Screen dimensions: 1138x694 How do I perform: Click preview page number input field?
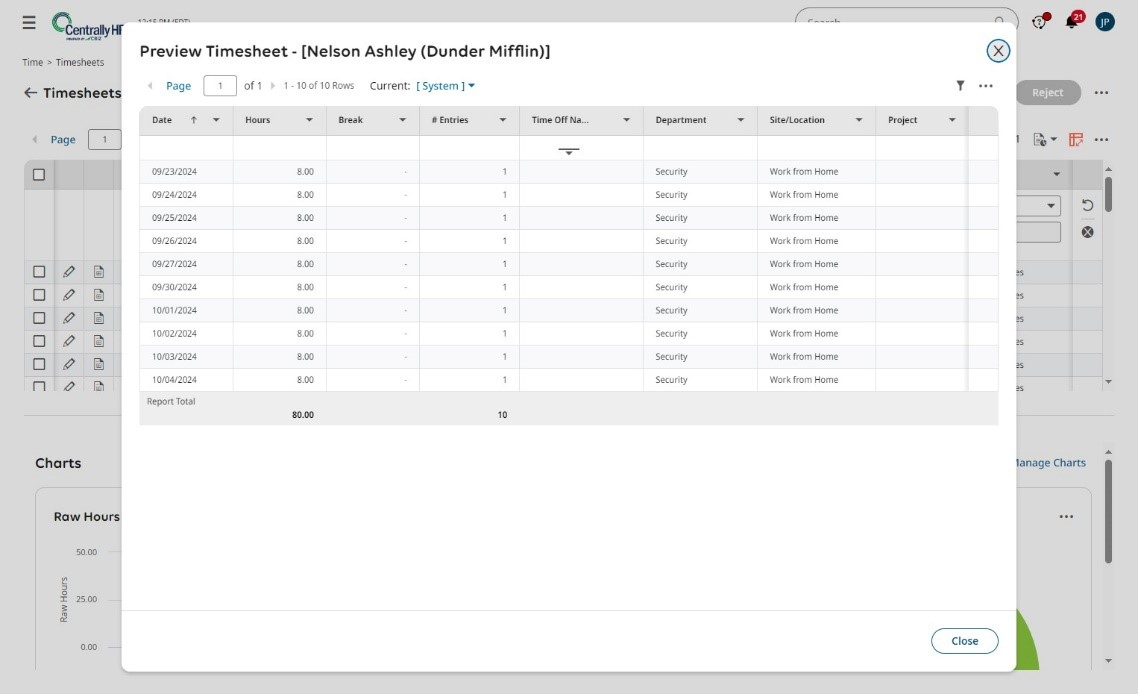point(220,86)
